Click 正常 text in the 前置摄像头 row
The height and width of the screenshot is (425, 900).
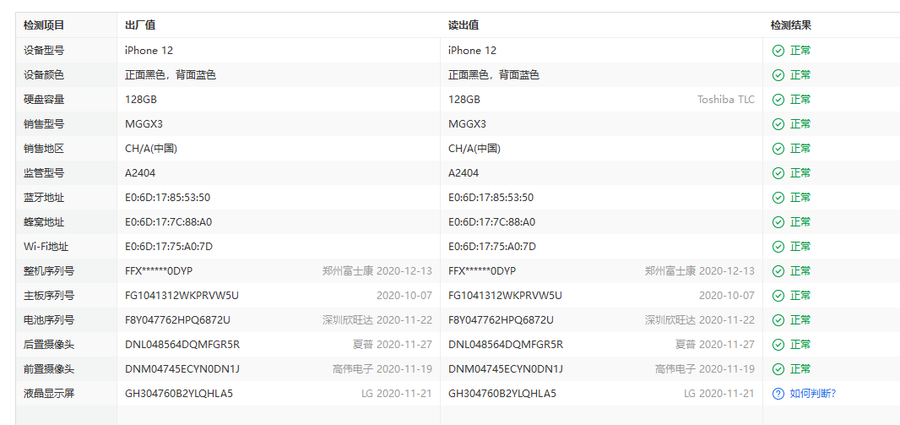click(x=800, y=369)
